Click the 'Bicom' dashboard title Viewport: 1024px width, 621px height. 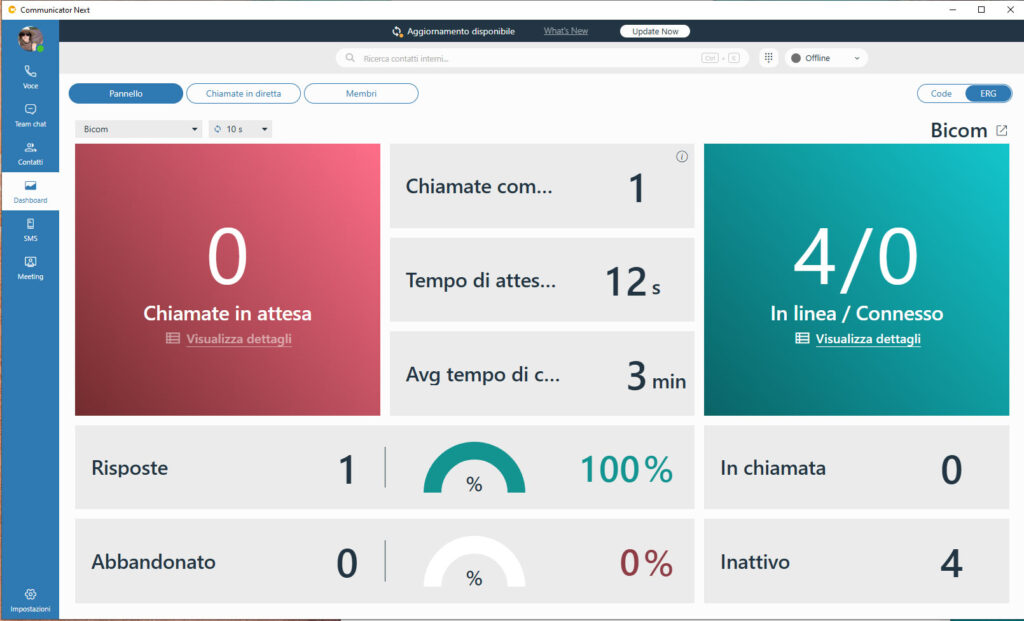(959, 130)
